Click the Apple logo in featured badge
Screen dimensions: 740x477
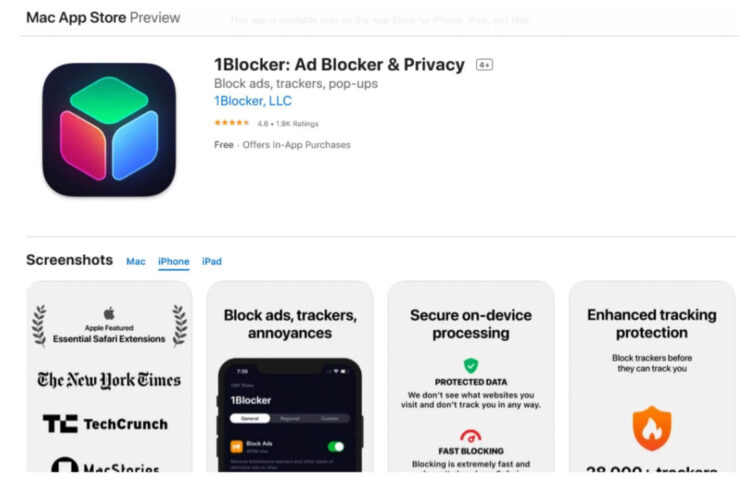109,313
